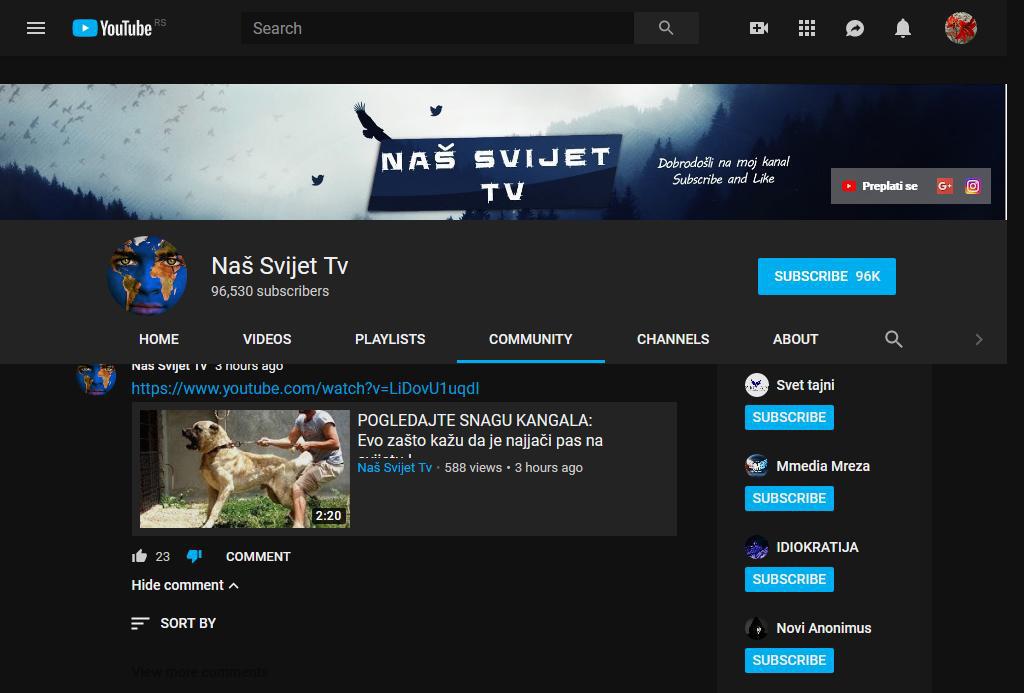
Task: Open the Instagram link on the banner
Action: (x=972, y=186)
